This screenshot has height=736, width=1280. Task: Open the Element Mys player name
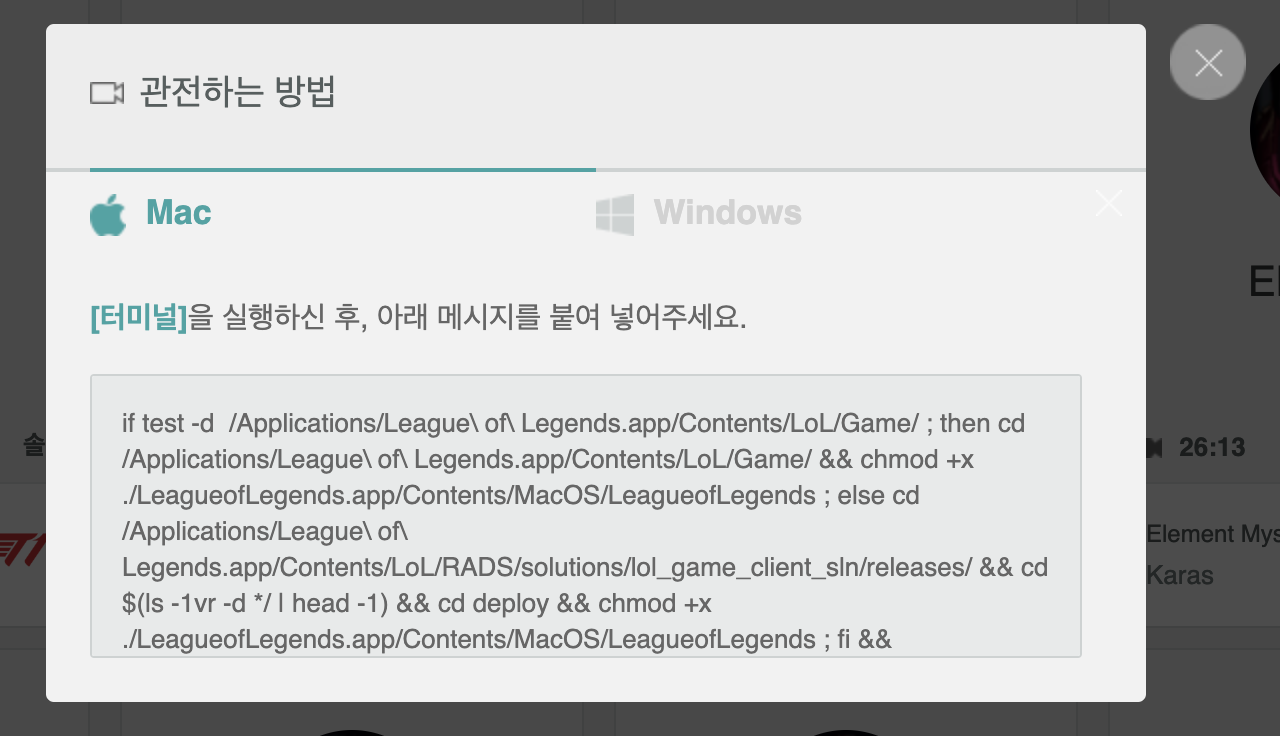point(1213,534)
